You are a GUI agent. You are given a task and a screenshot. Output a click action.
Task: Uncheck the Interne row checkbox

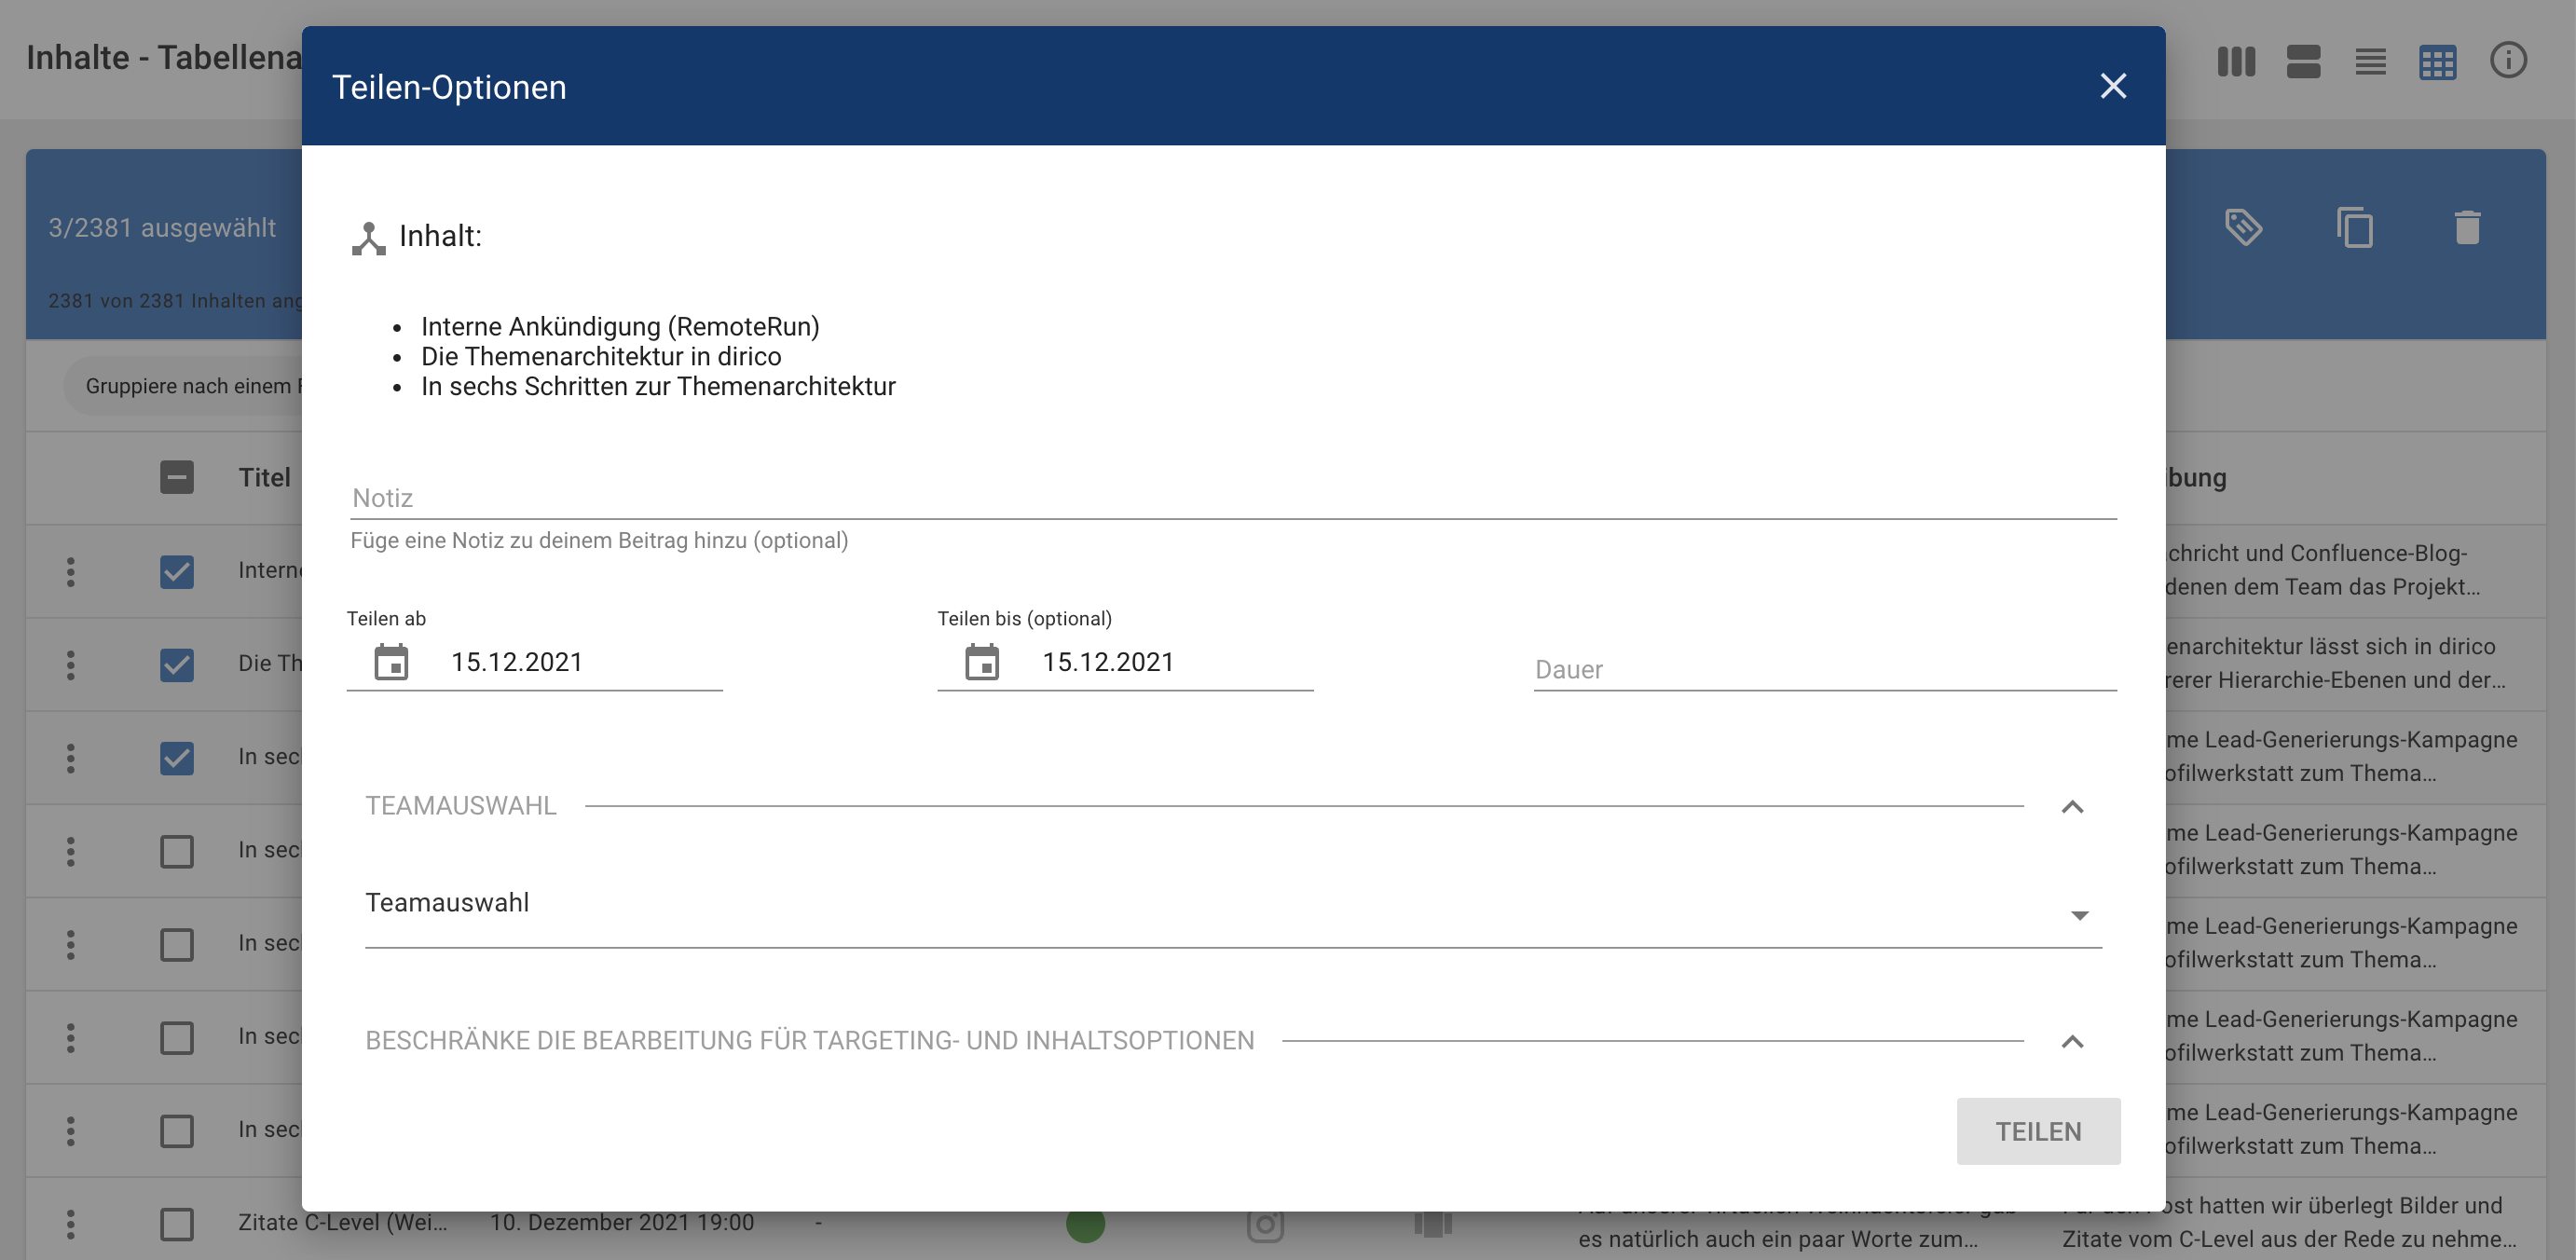pos(177,571)
